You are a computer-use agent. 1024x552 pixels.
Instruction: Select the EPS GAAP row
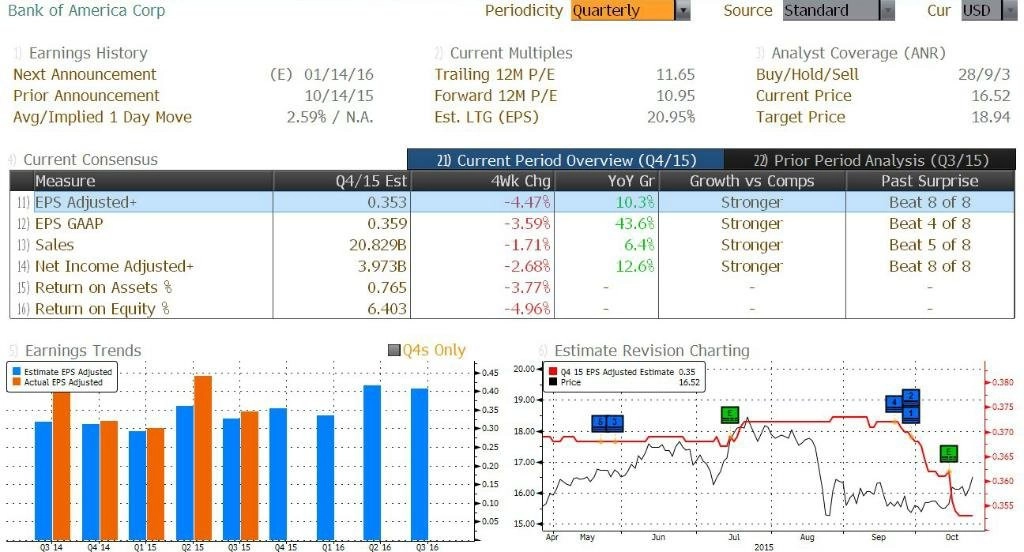512,223
